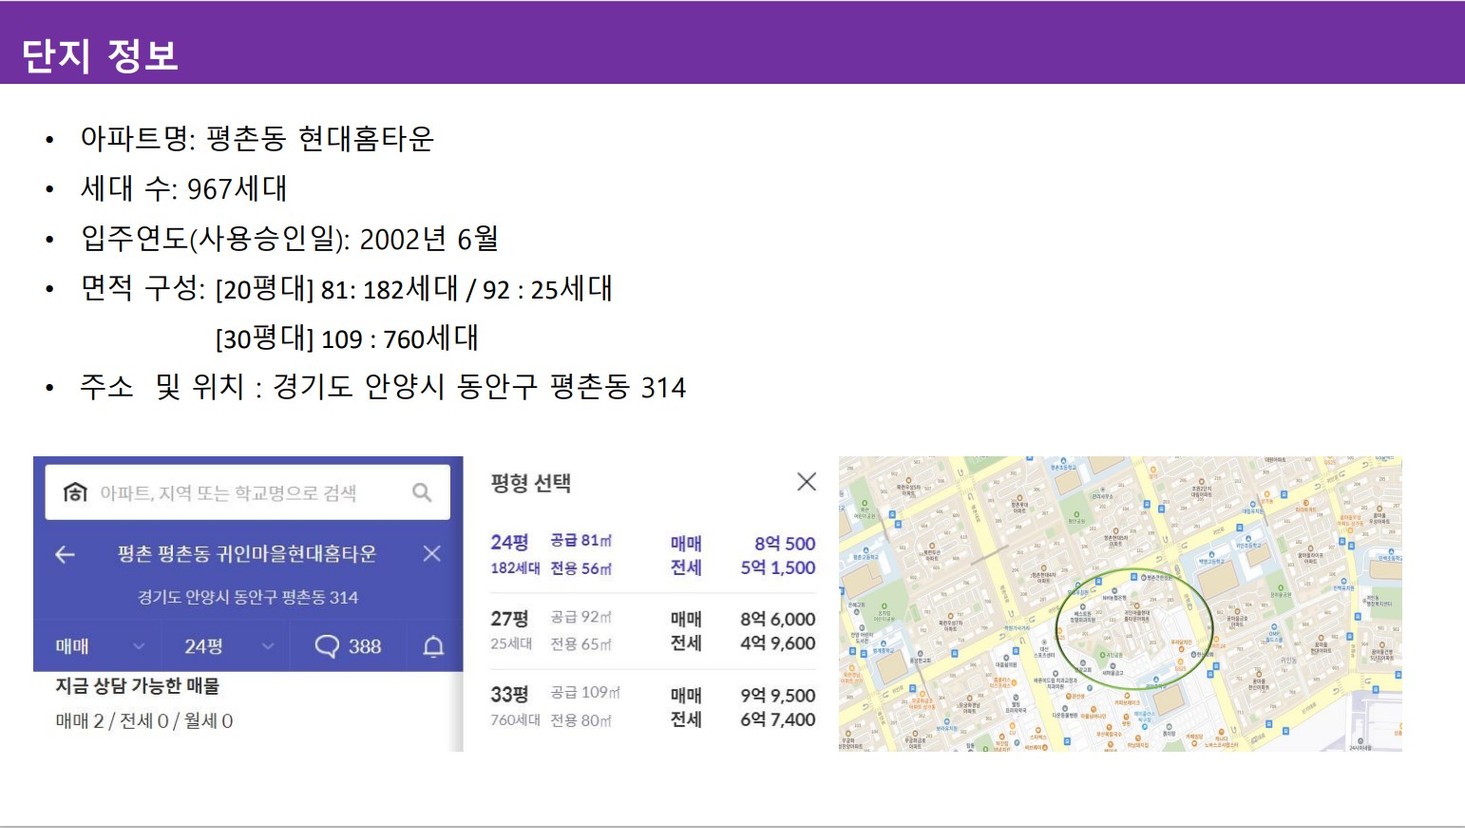Click the 9억 9,500 sale price

coord(777,695)
